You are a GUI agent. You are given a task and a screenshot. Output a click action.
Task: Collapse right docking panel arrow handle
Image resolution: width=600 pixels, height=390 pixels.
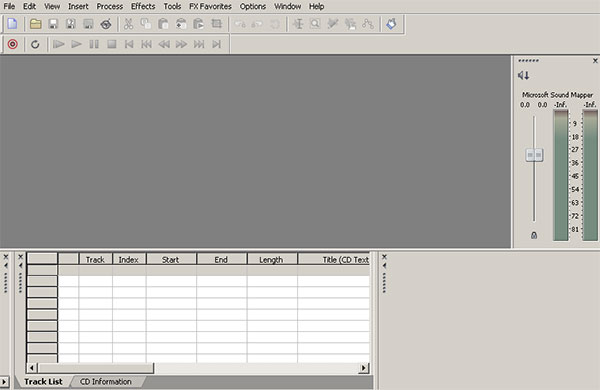click(x=385, y=265)
